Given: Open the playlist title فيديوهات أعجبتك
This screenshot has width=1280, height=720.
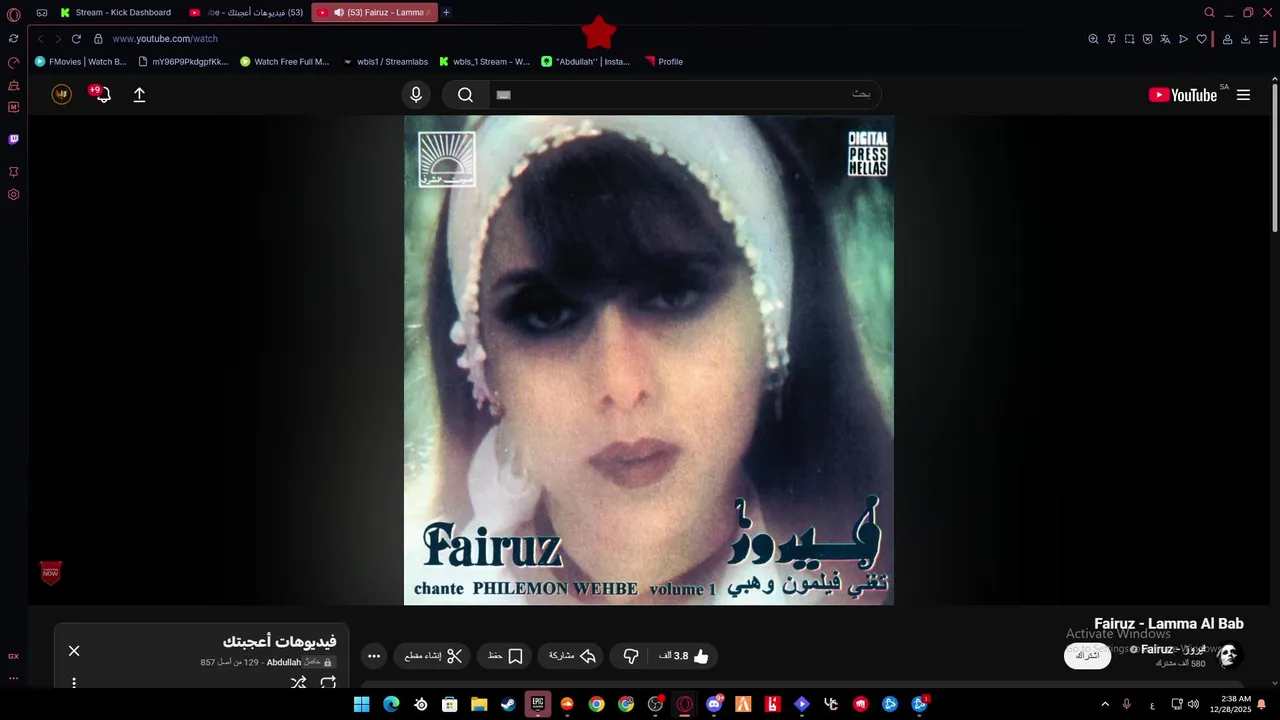Looking at the screenshot, I should [279, 642].
